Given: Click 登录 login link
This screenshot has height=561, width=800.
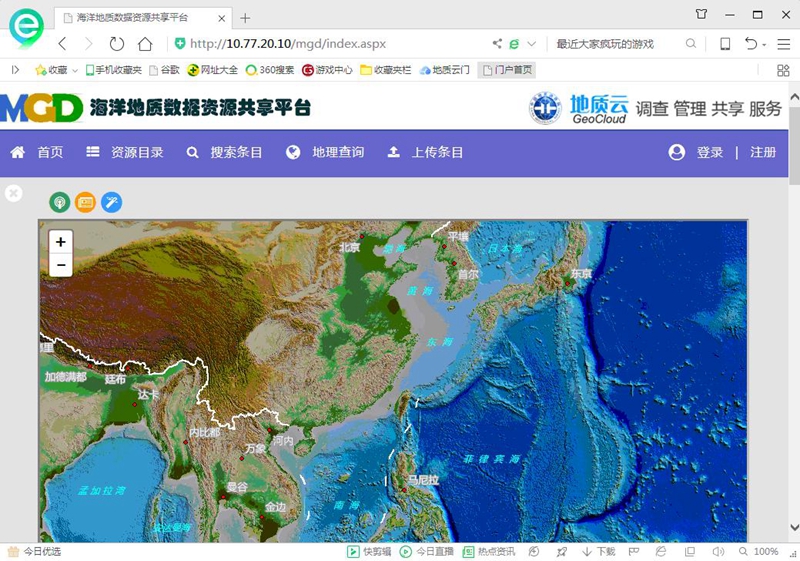Looking at the screenshot, I should tap(697, 152).
